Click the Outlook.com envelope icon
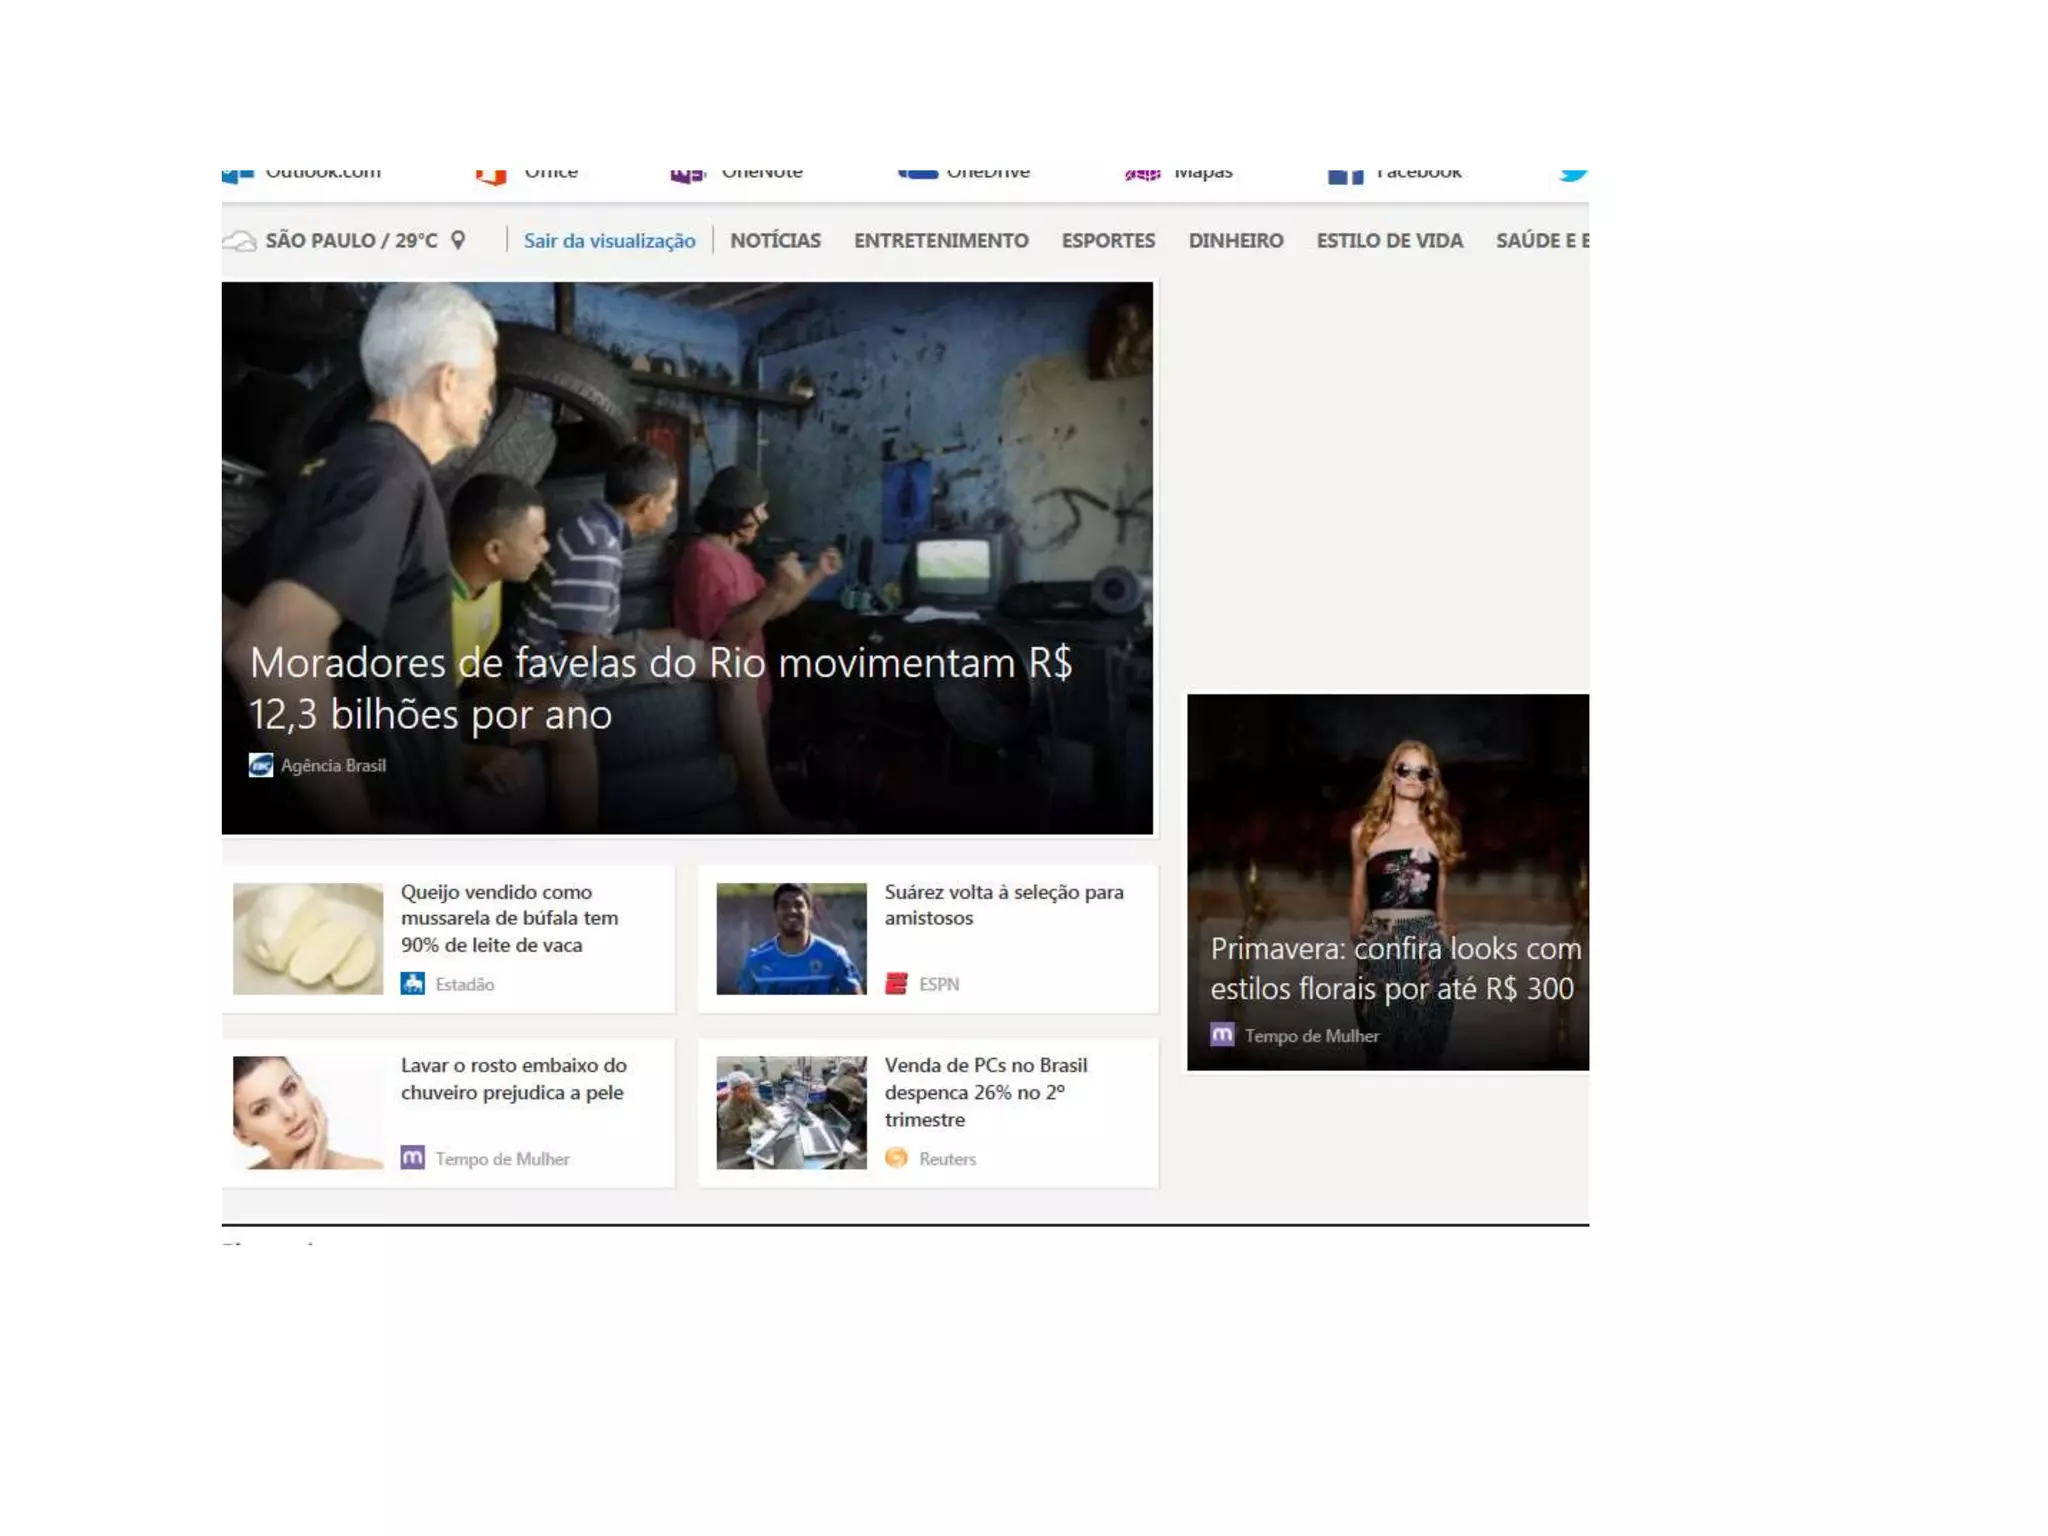The width and height of the screenshot is (2048, 1536). (x=238, y=176)
